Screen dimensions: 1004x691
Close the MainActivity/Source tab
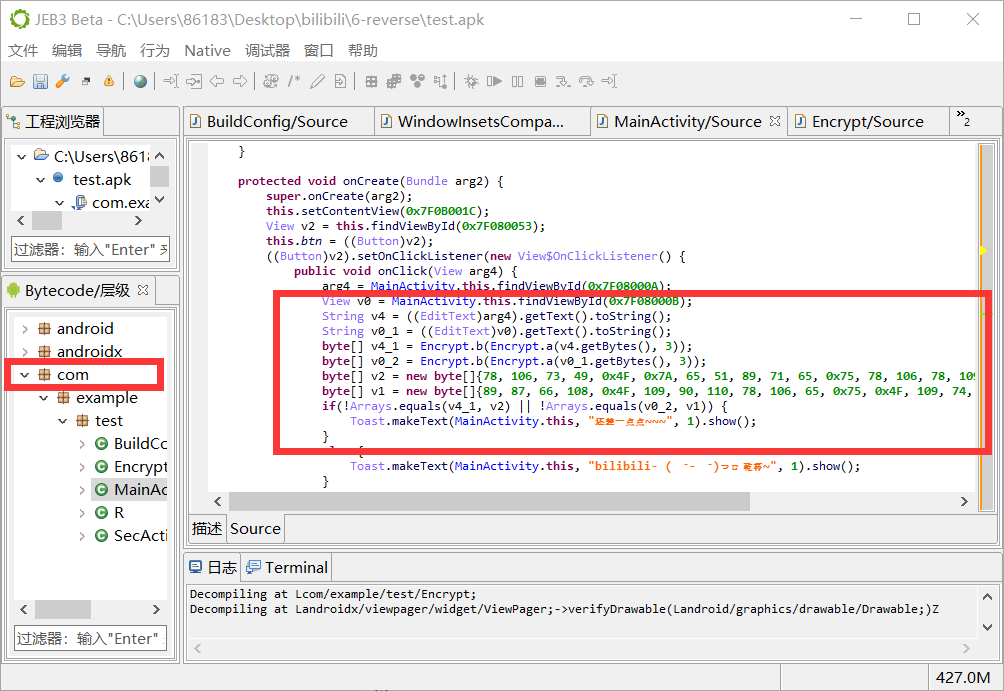pyautogui.click(x=775, y=121)
